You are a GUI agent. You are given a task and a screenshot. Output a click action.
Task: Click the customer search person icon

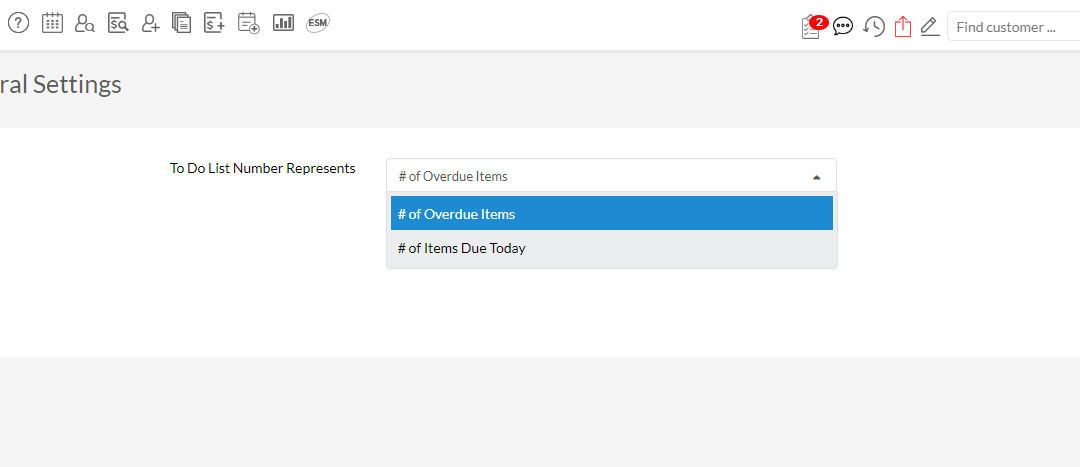[85, 22]
